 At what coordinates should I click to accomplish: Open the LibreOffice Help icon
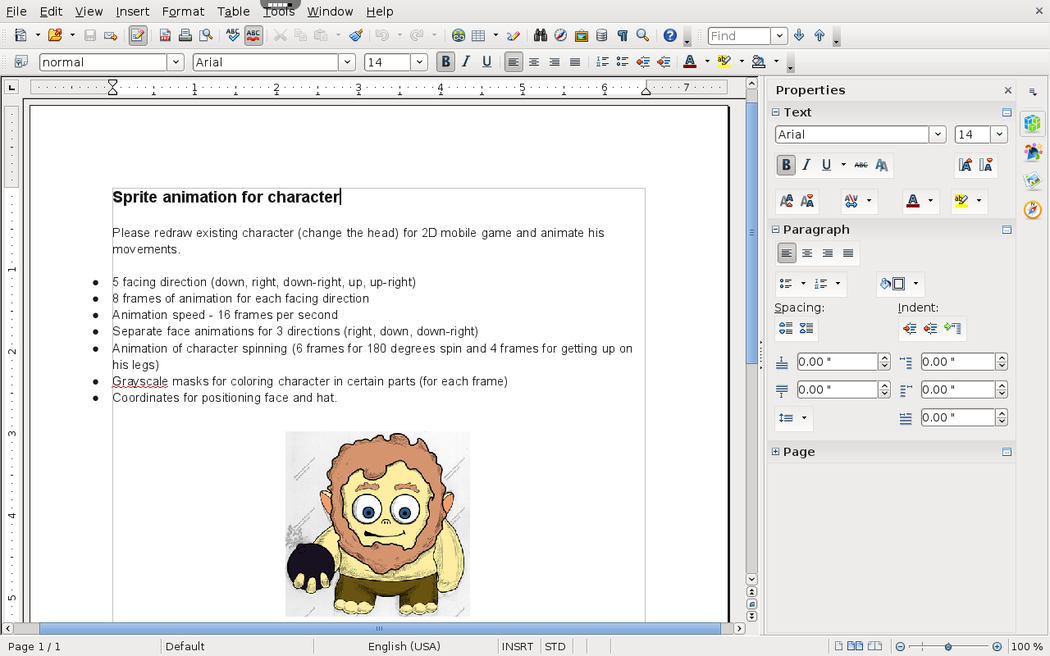click(670, 36)
